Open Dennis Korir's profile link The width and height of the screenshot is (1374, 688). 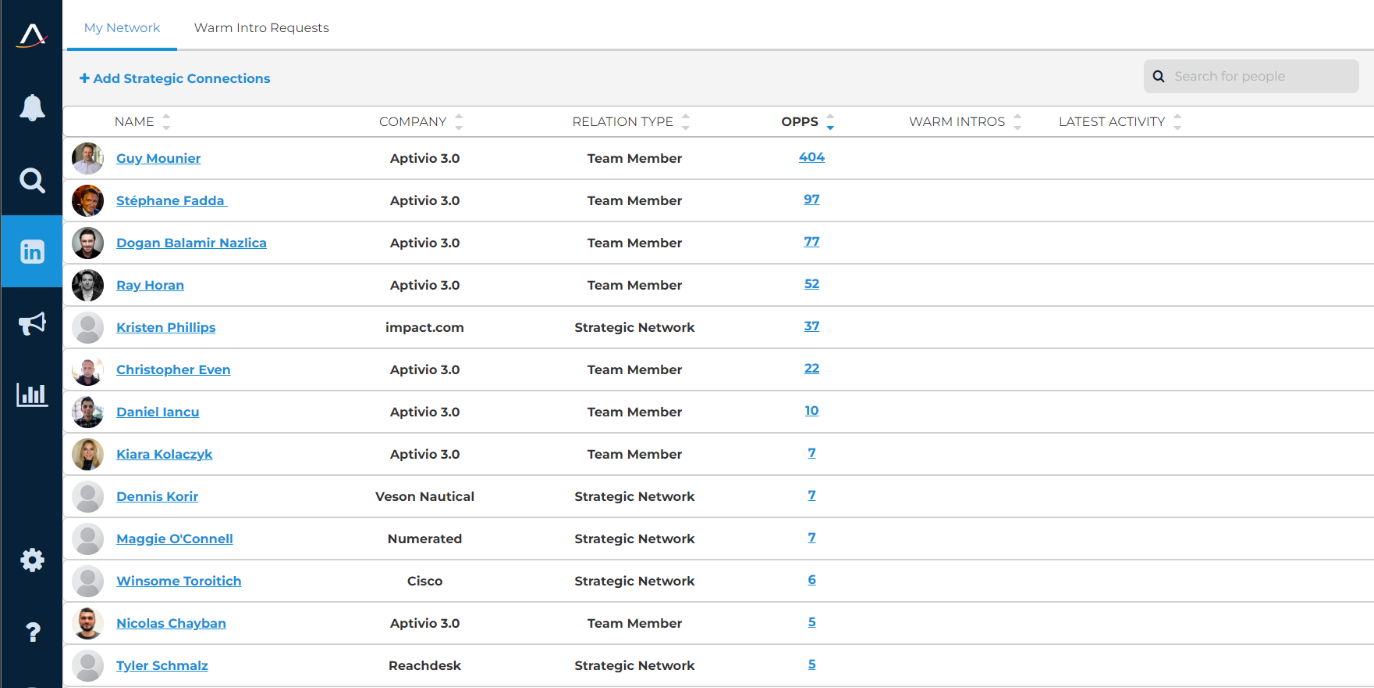[x=157, y=497]
